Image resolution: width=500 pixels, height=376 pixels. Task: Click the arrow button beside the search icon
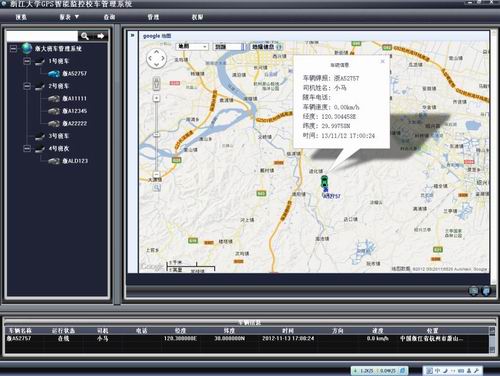click(x=100, y=36)
